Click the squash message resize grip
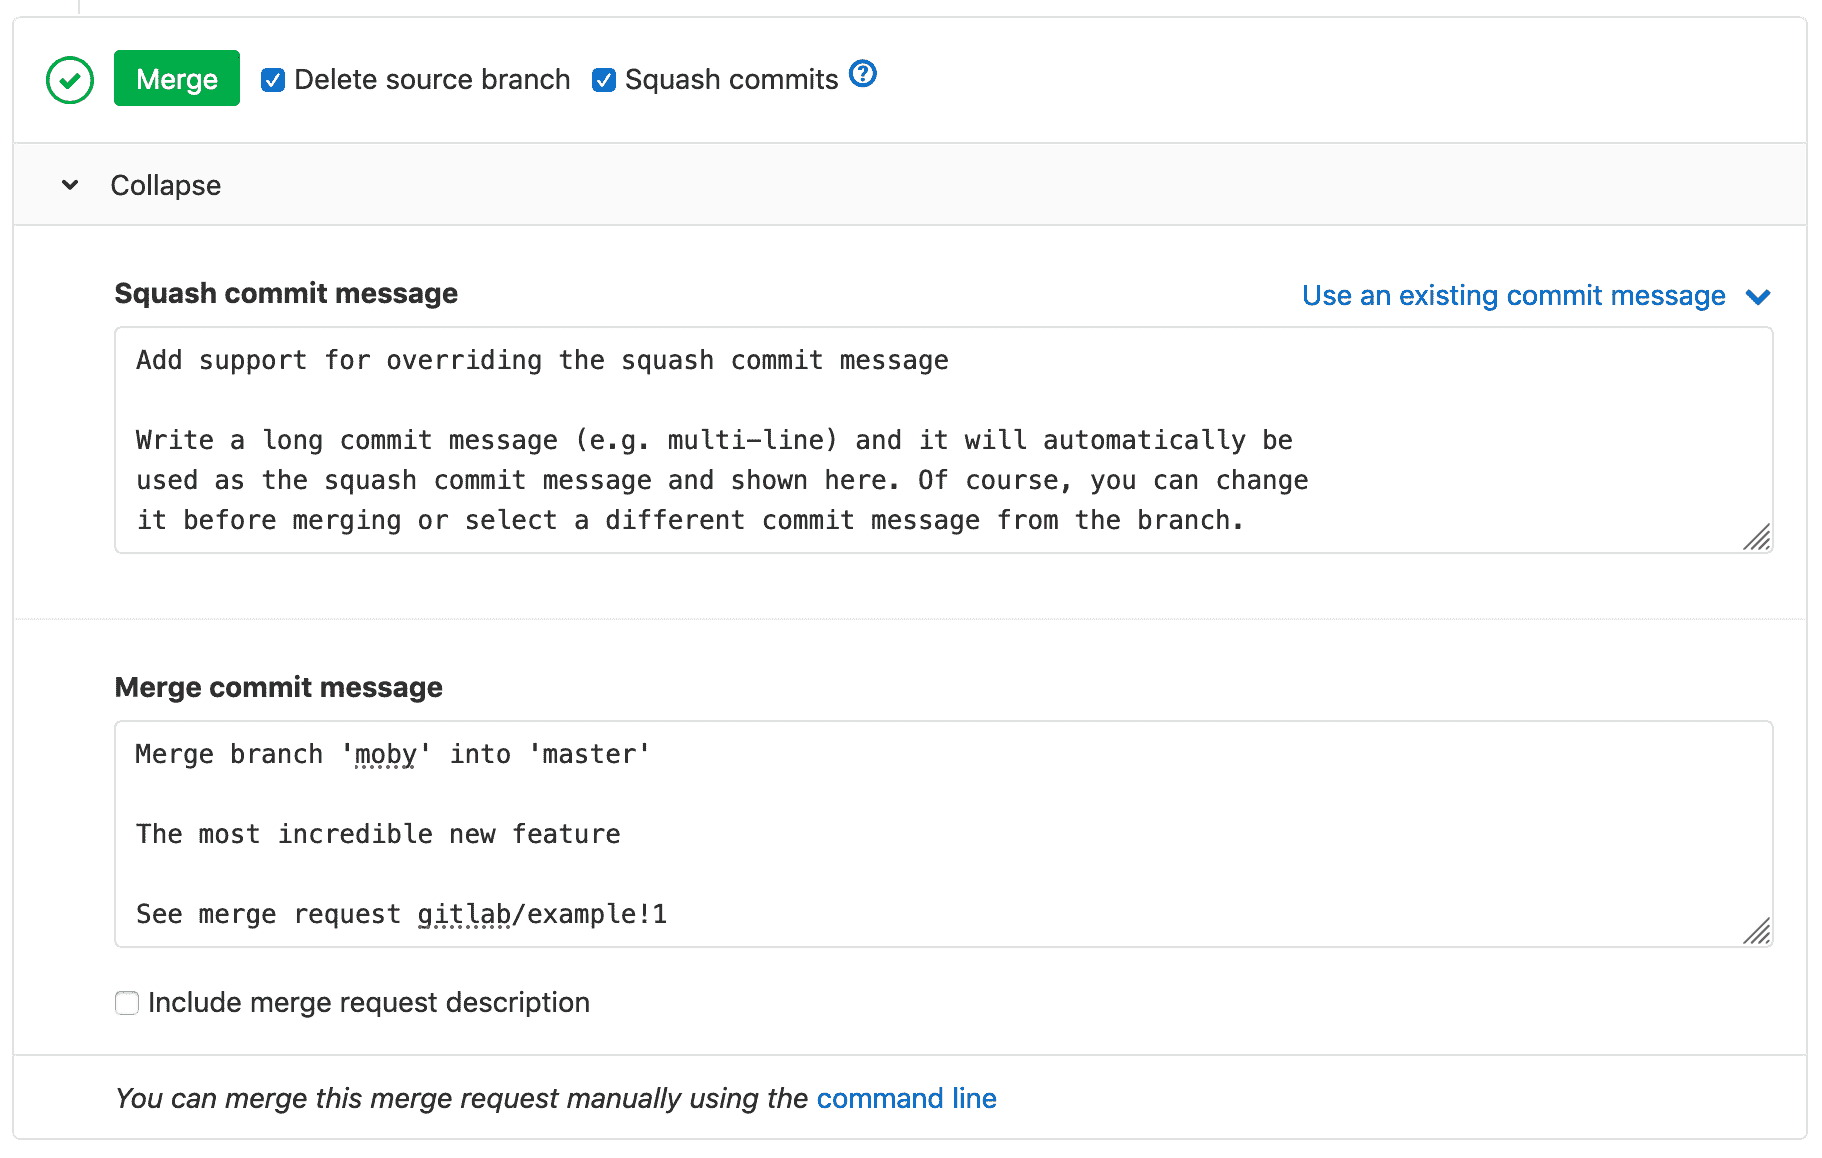The width and height of the screenshot is (1822, 1158). coord(1758,537)
